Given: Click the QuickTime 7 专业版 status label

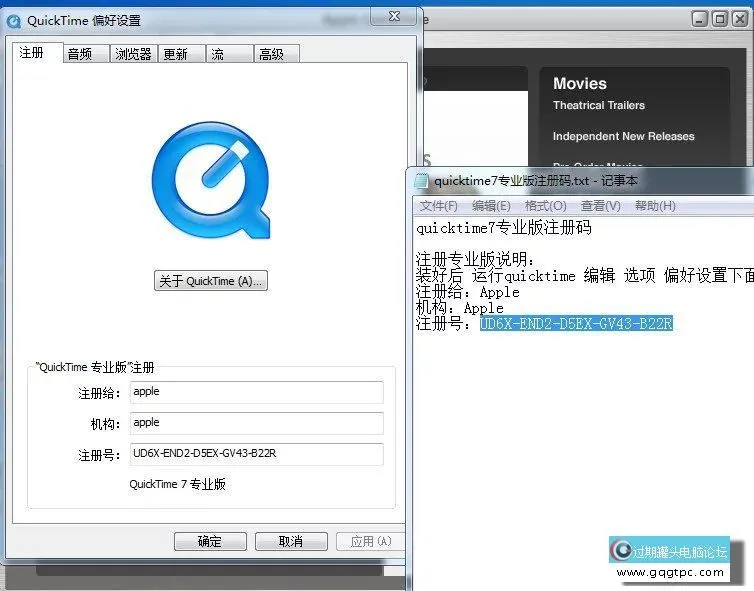Looking at the screenshot, I should [177, 484].
